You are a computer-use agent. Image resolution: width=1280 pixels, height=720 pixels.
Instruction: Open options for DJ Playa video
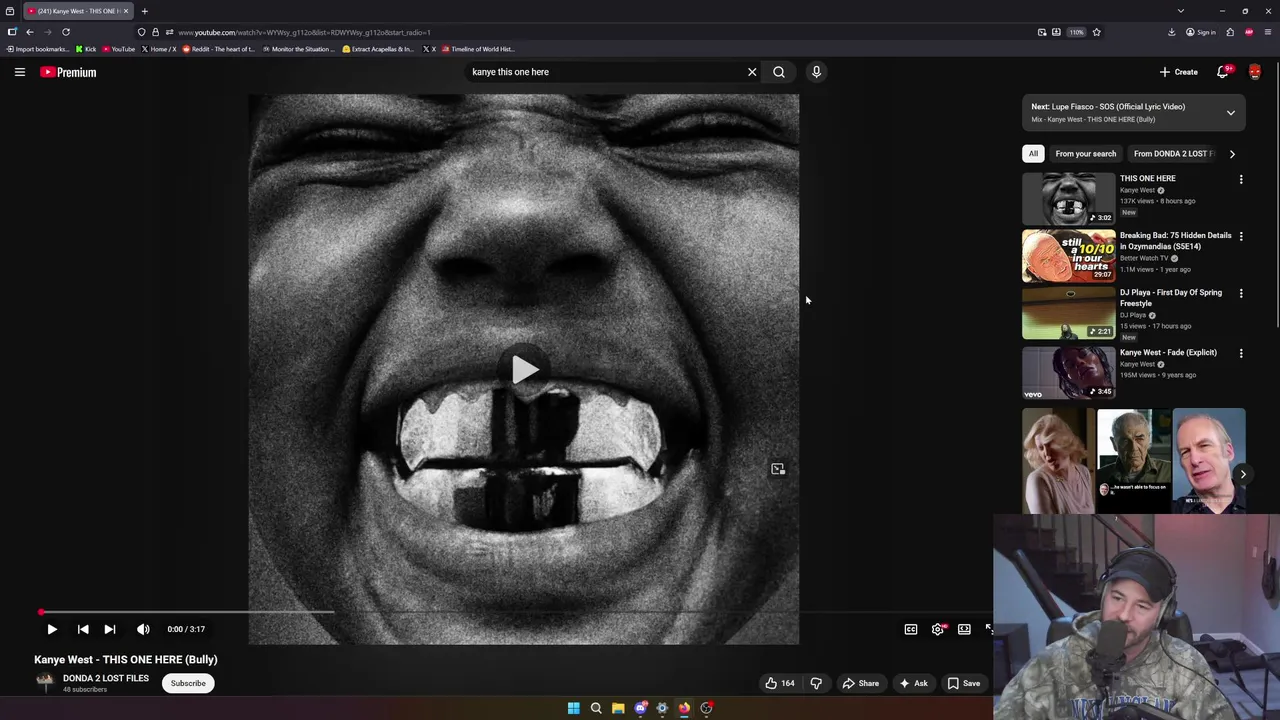point(1241,294)
